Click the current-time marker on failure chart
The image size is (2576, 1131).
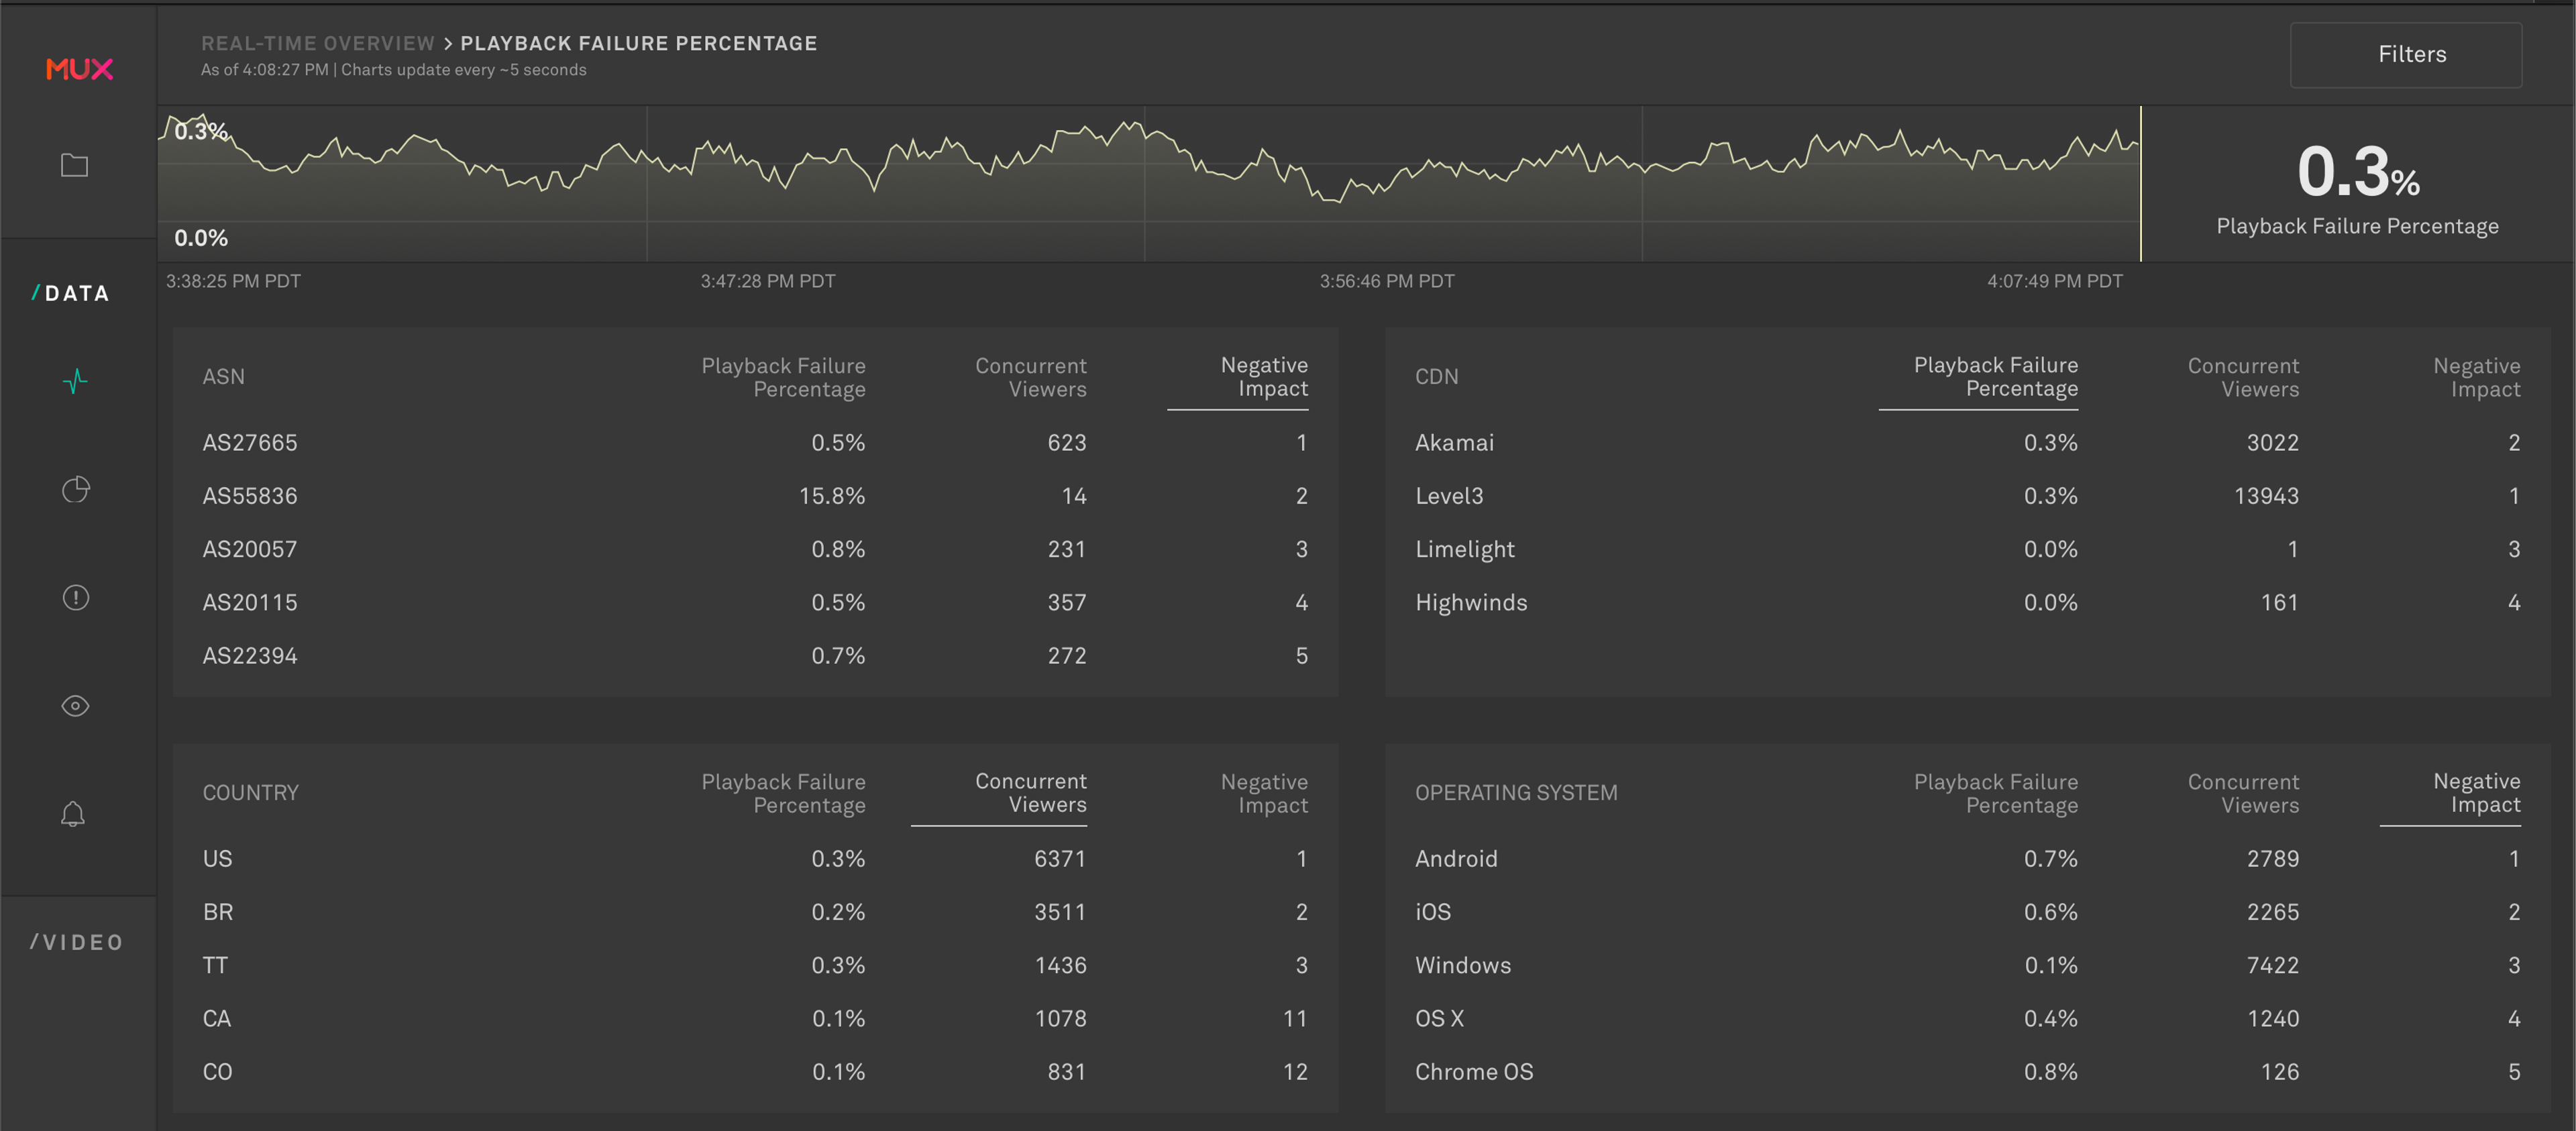2140,184
